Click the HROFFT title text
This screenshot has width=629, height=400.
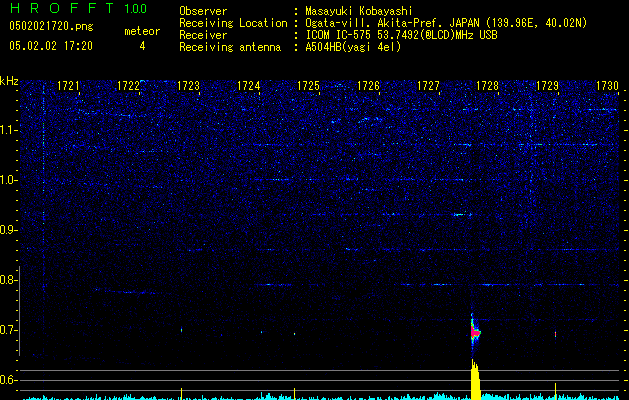point(62,8)
